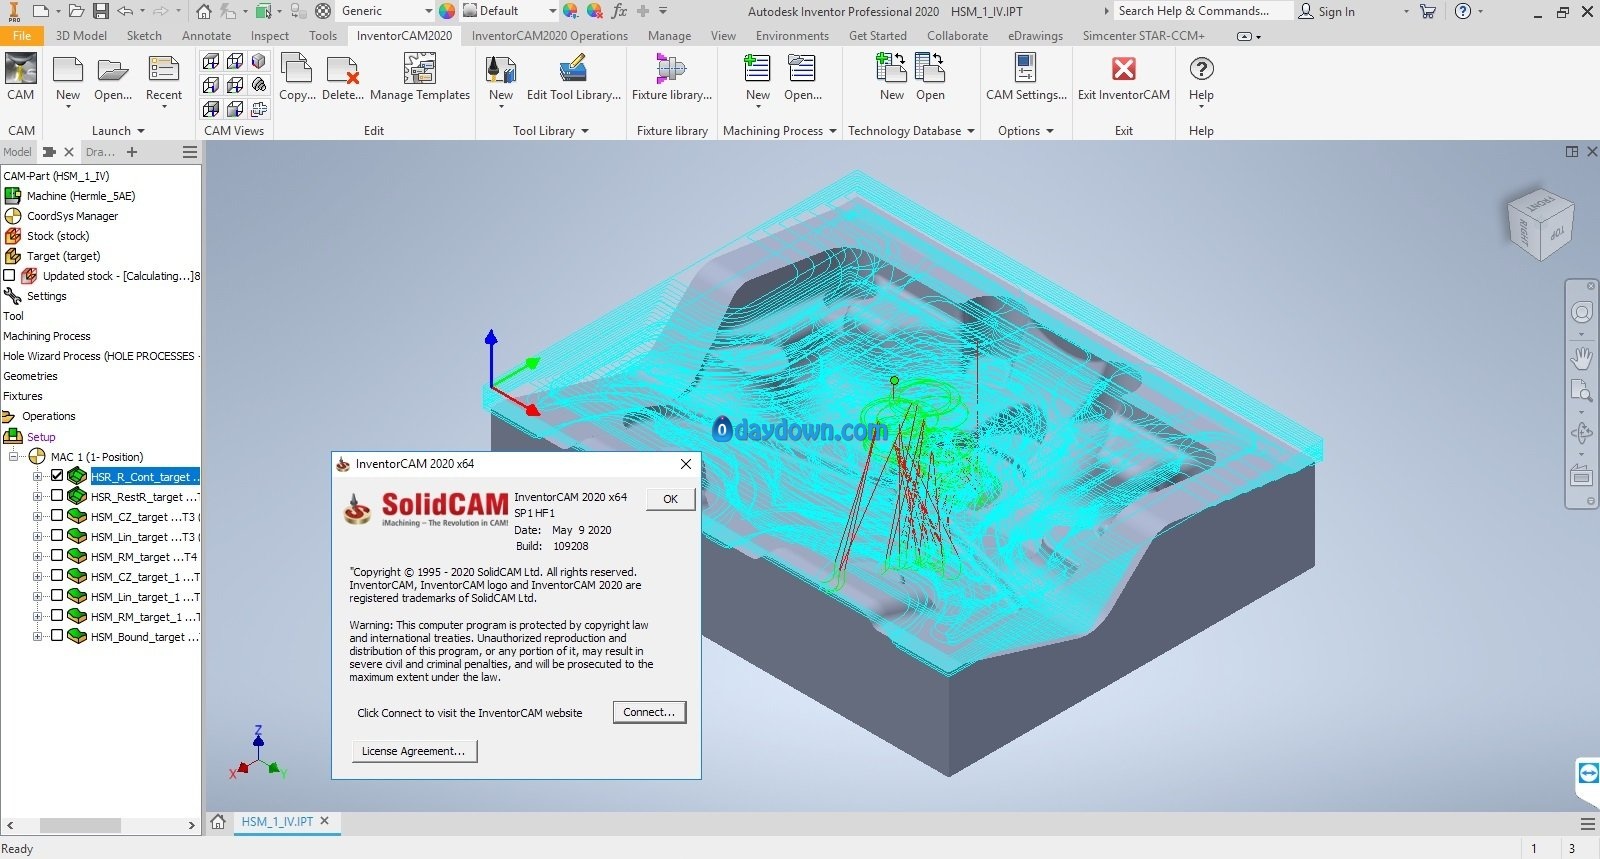Switch to the Environments tab

click(792, 35)
